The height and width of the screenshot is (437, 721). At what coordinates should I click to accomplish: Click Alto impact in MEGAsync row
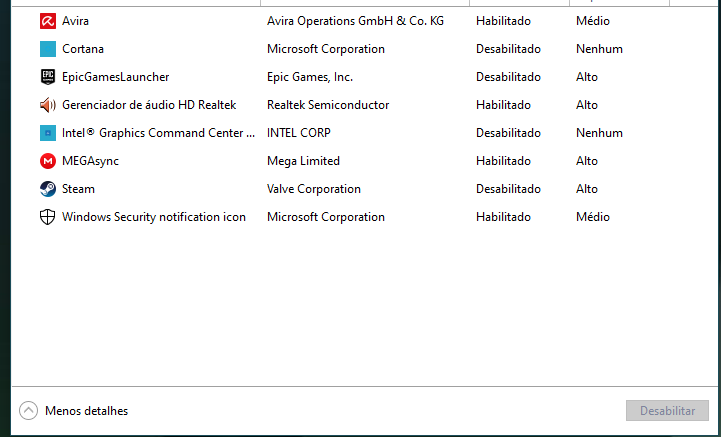pos(587,161)
